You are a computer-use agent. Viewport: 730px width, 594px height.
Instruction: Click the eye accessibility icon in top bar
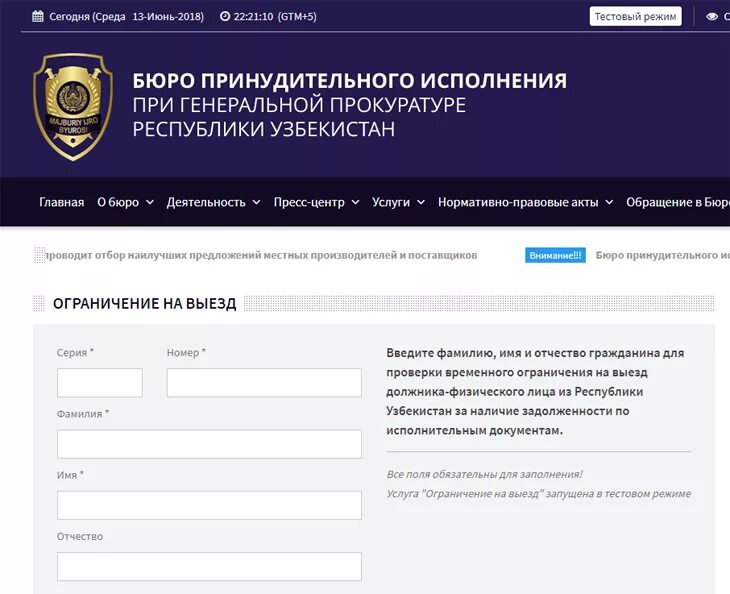[712, 17]
